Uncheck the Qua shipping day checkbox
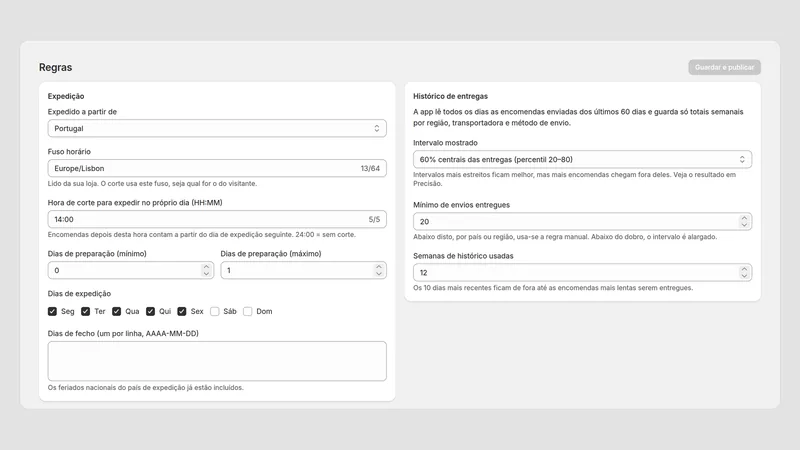 116,311
